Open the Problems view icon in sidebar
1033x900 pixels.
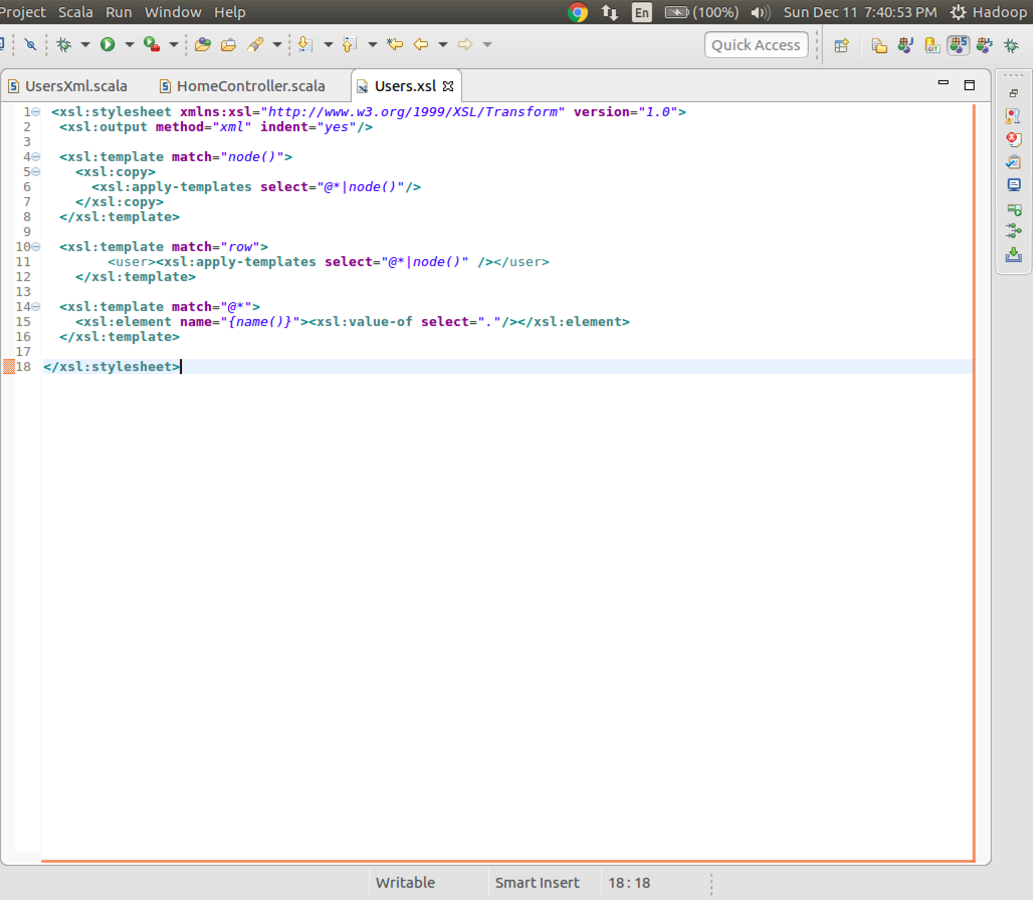tap(1013, 117)
